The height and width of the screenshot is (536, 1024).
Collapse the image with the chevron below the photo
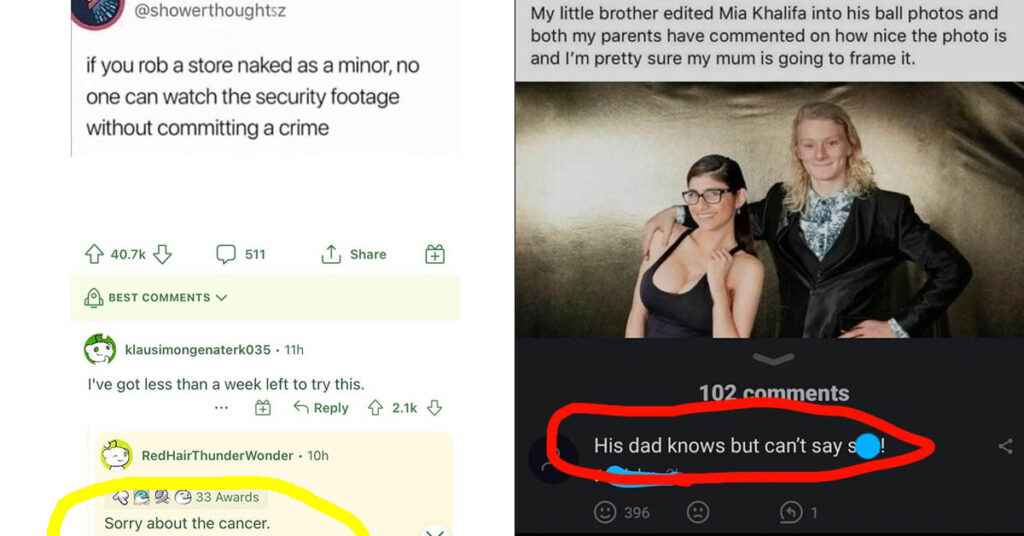(x=774, y=358)
